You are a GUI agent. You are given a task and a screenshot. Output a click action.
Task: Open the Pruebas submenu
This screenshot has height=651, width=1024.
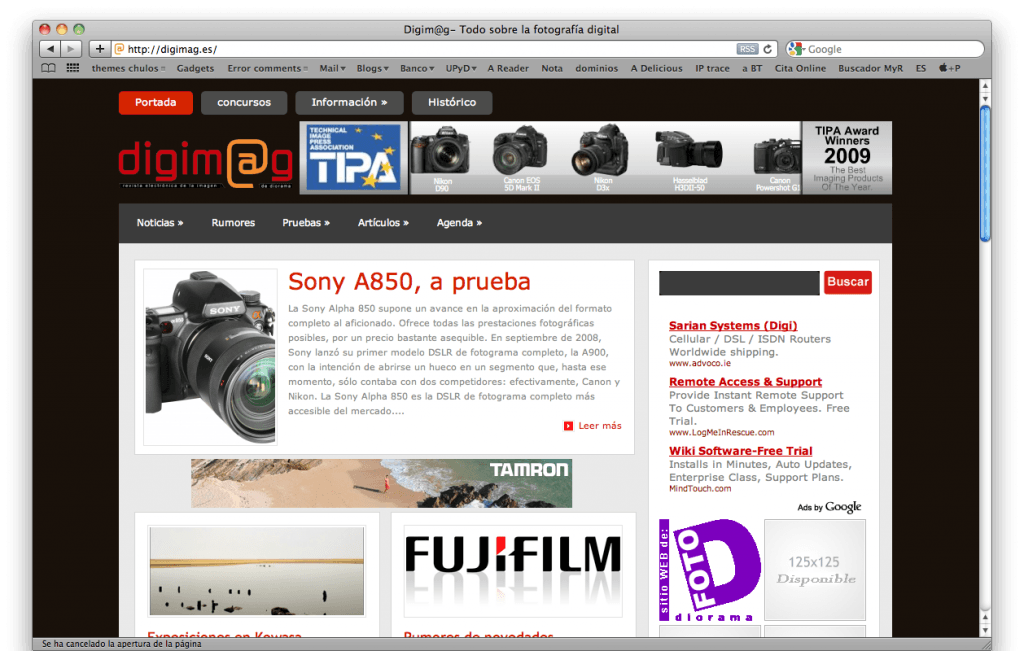(x=306, y=223)
